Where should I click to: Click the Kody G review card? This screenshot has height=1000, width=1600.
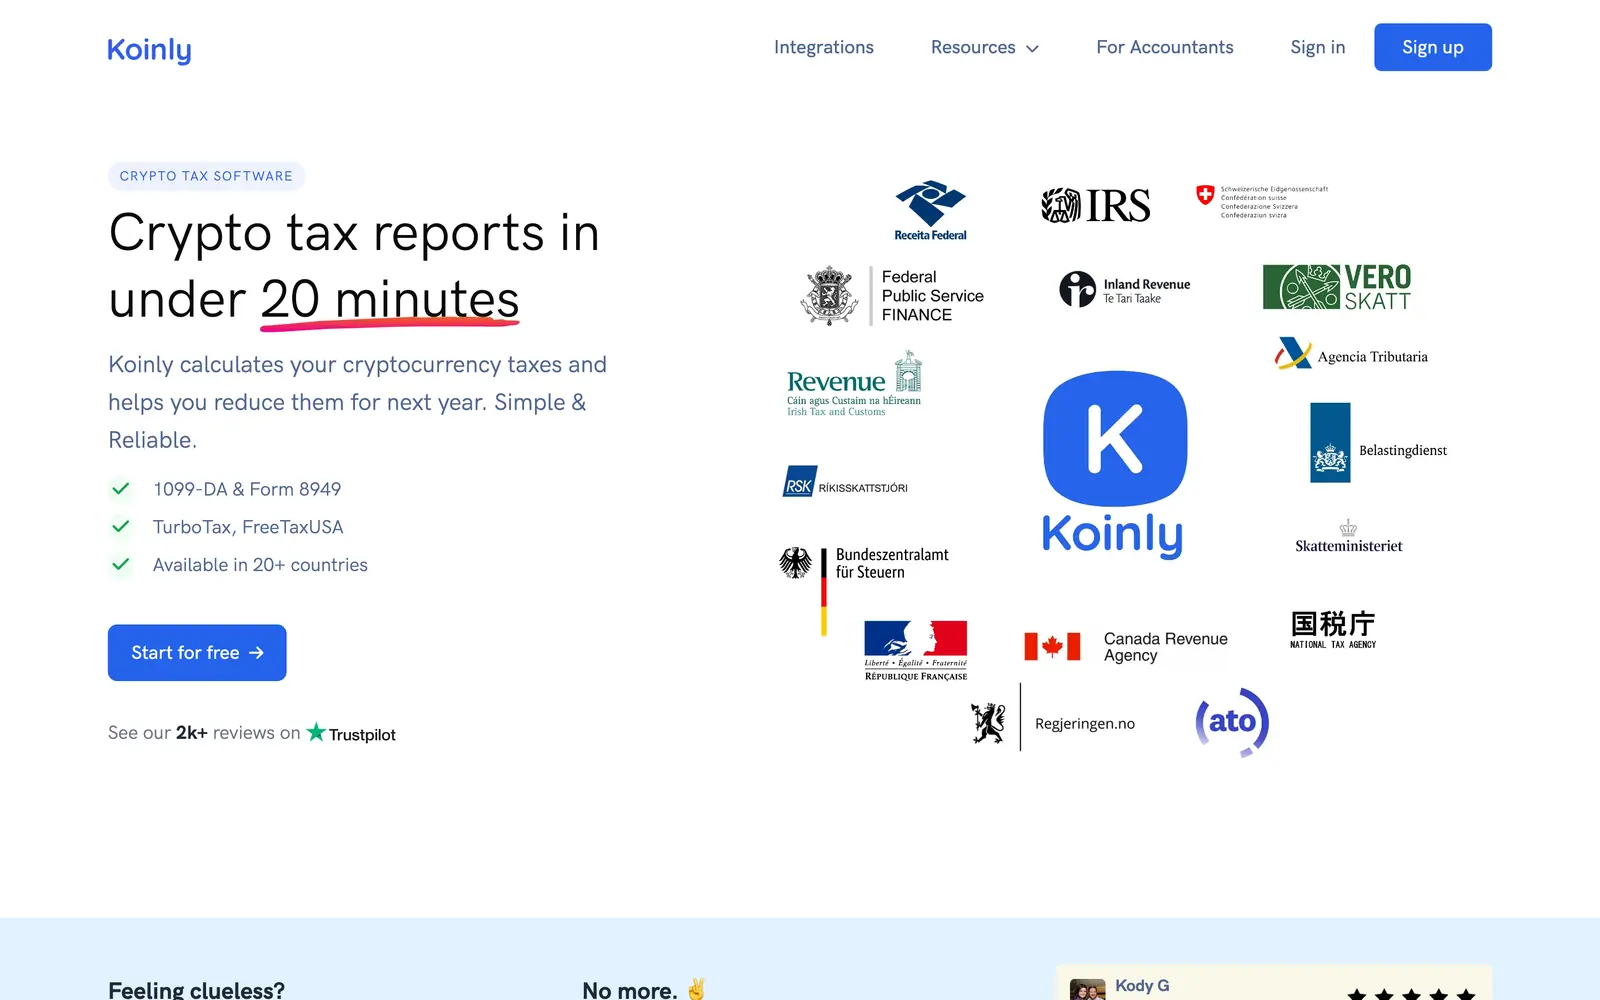click(x=1273, y=983)
